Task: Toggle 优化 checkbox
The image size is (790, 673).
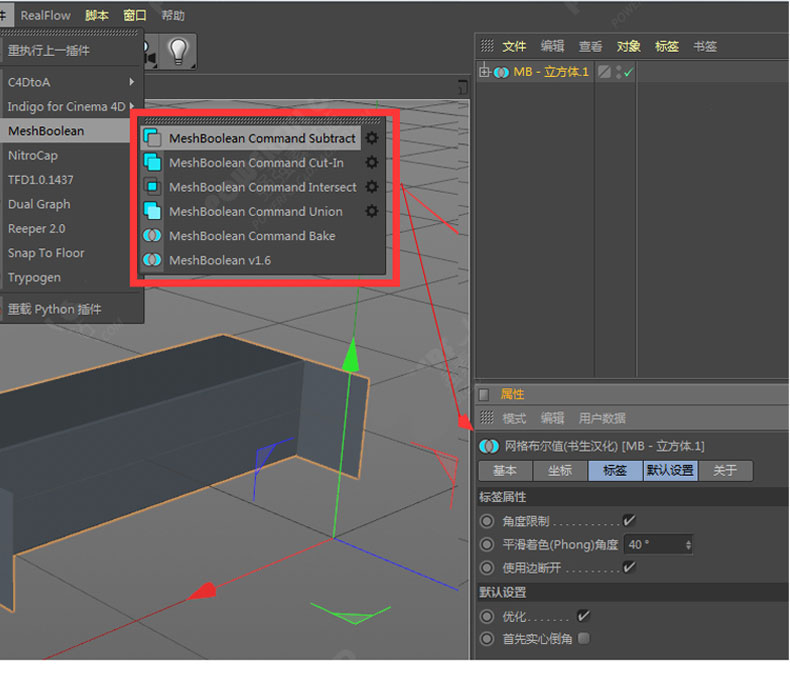Action: click(x=583, y=616)
